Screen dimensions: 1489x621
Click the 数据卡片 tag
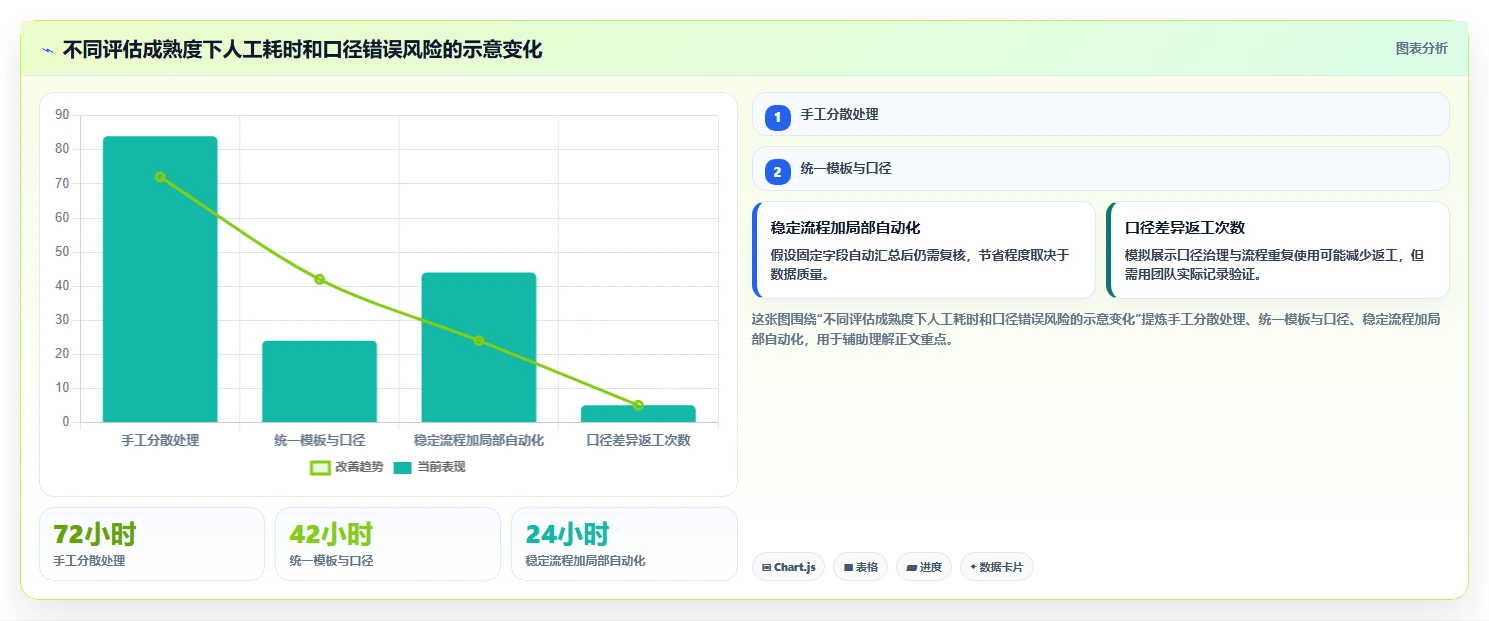[x=996, y=567]
